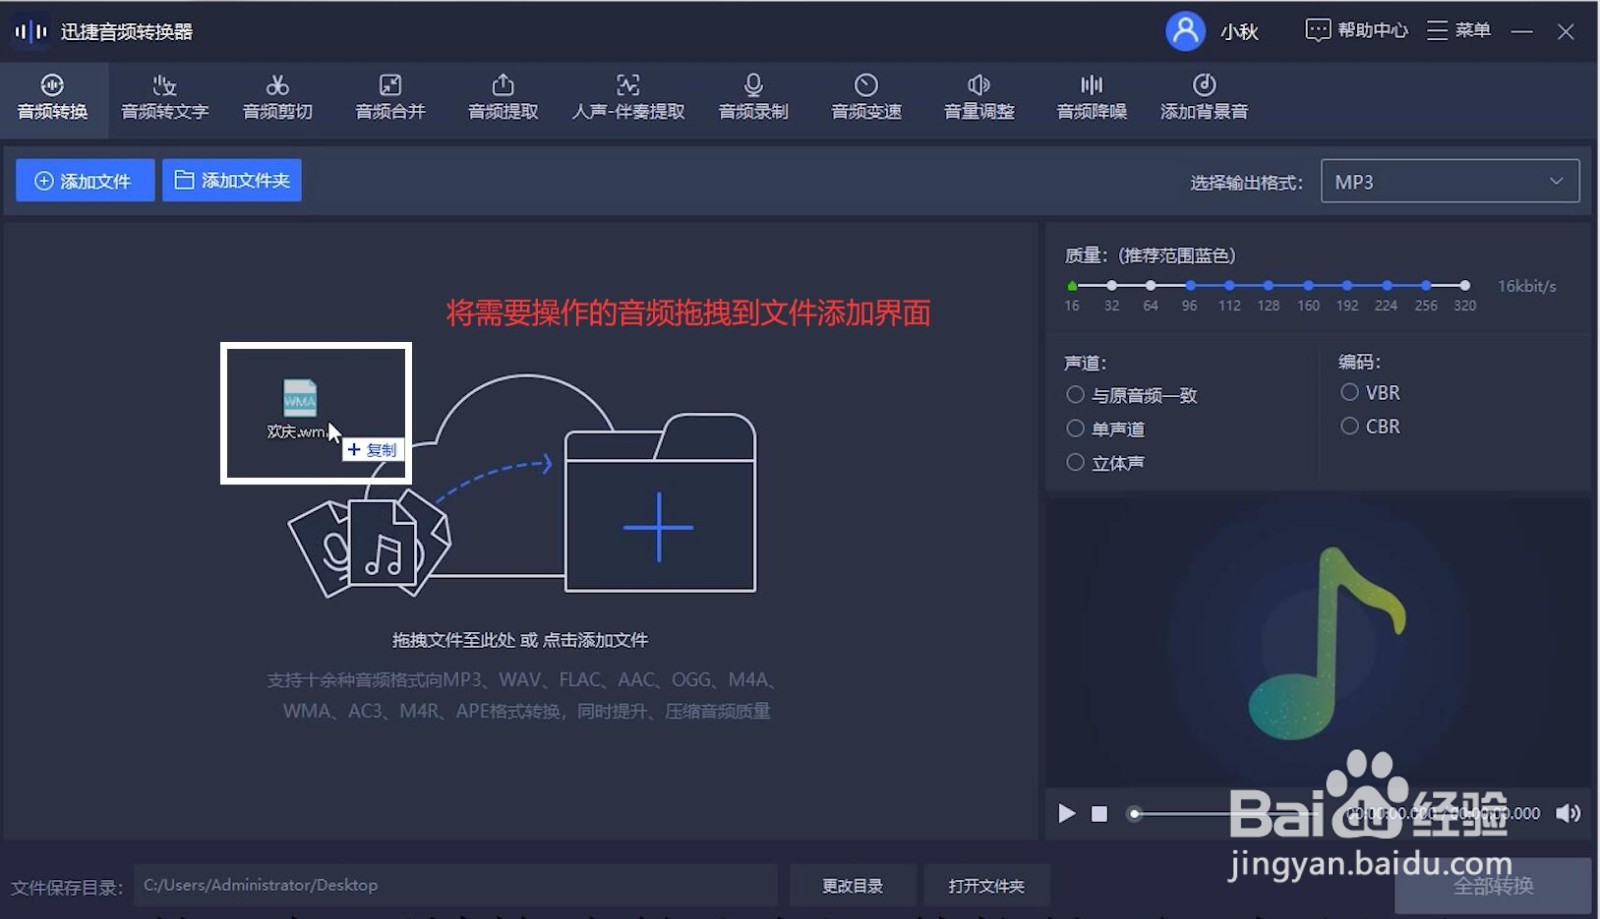The image size is (1600, 919).
Task: Open the MP3 output format dropdown
Action: coord(1449,181)
